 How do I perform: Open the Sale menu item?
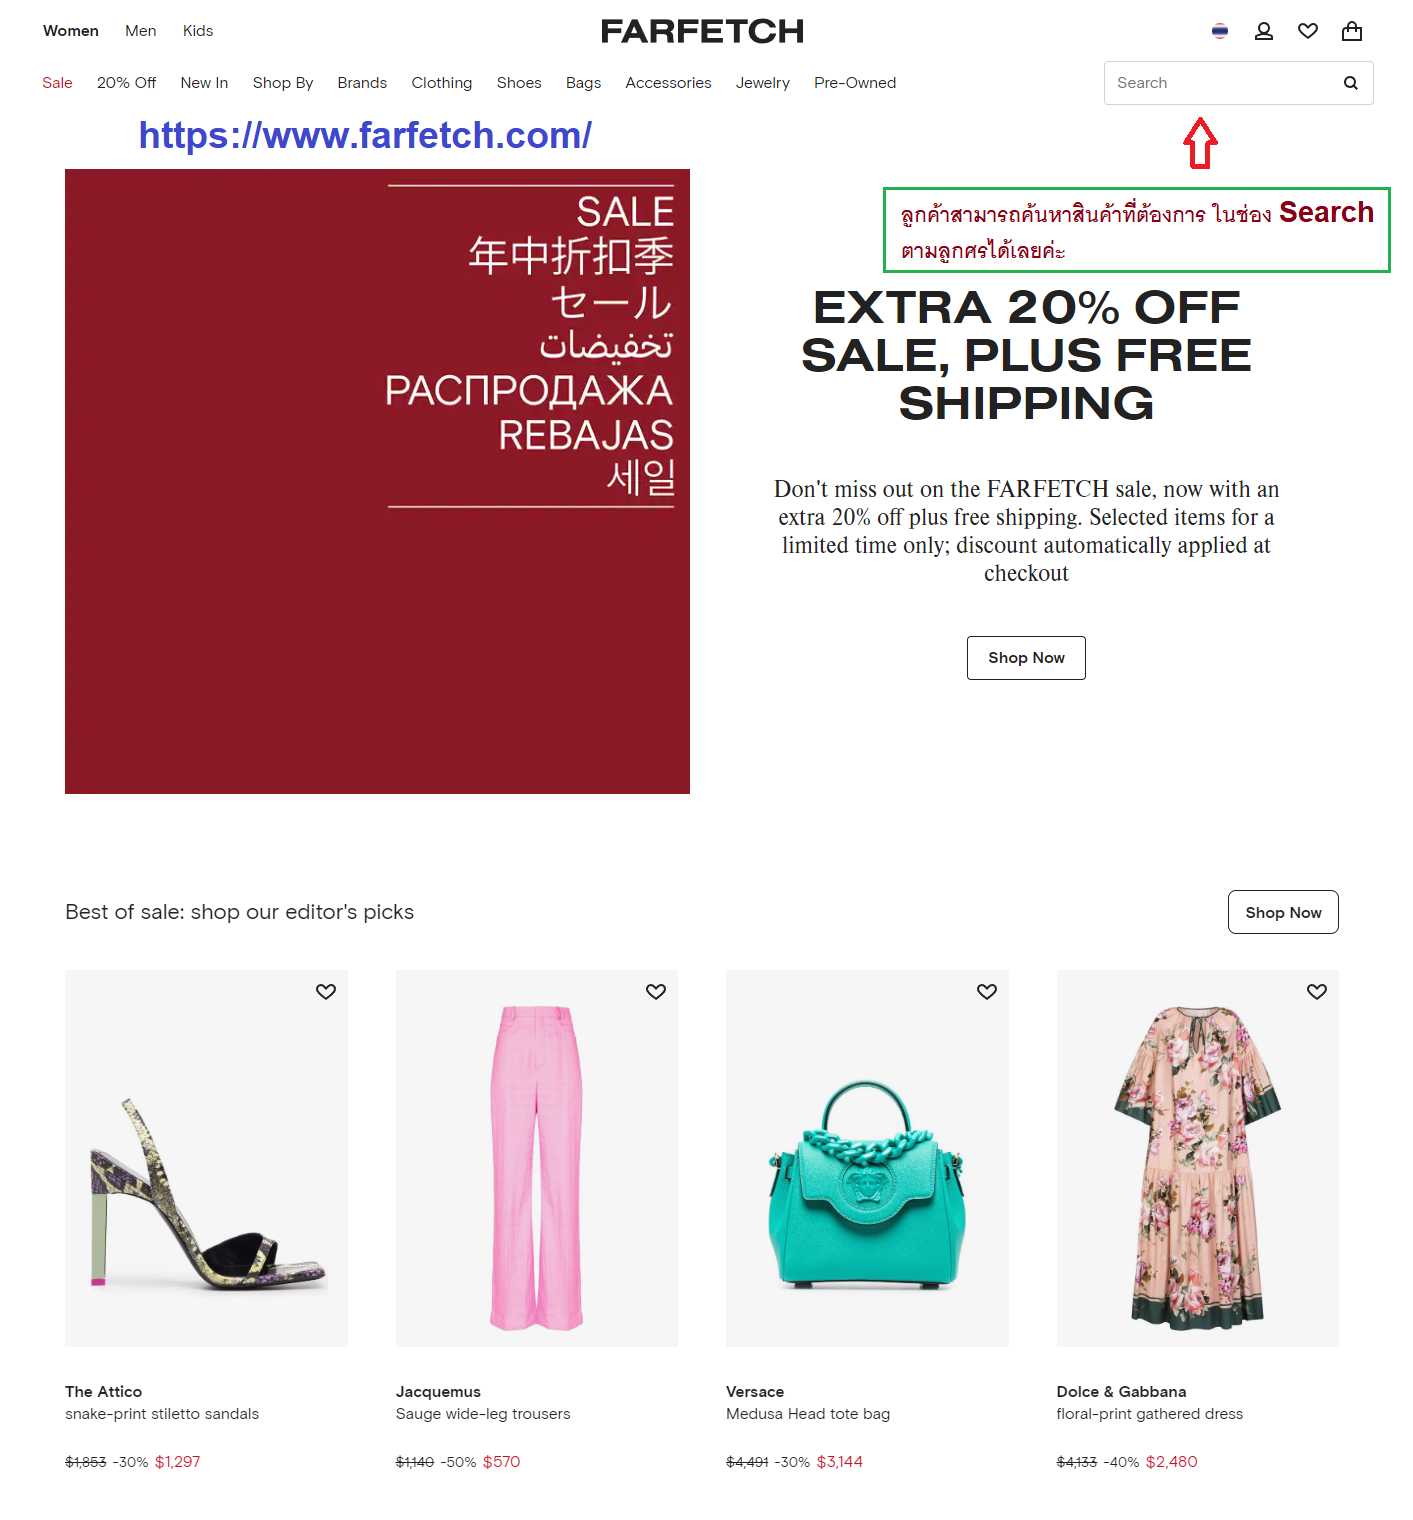[57, 83]
